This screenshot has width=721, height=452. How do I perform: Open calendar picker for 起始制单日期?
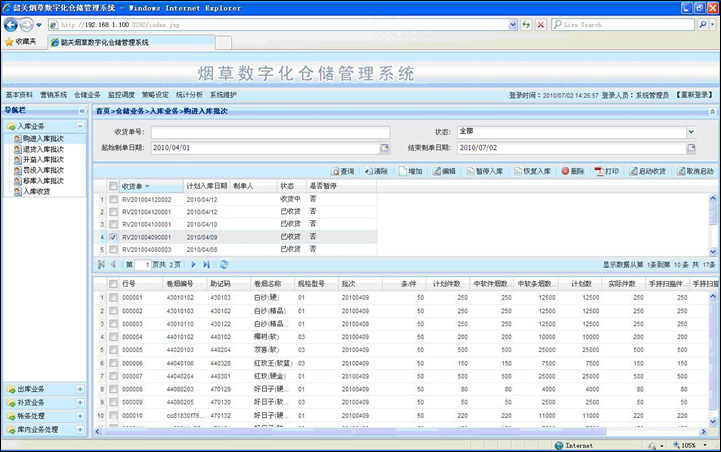click(x=385, y=148)
